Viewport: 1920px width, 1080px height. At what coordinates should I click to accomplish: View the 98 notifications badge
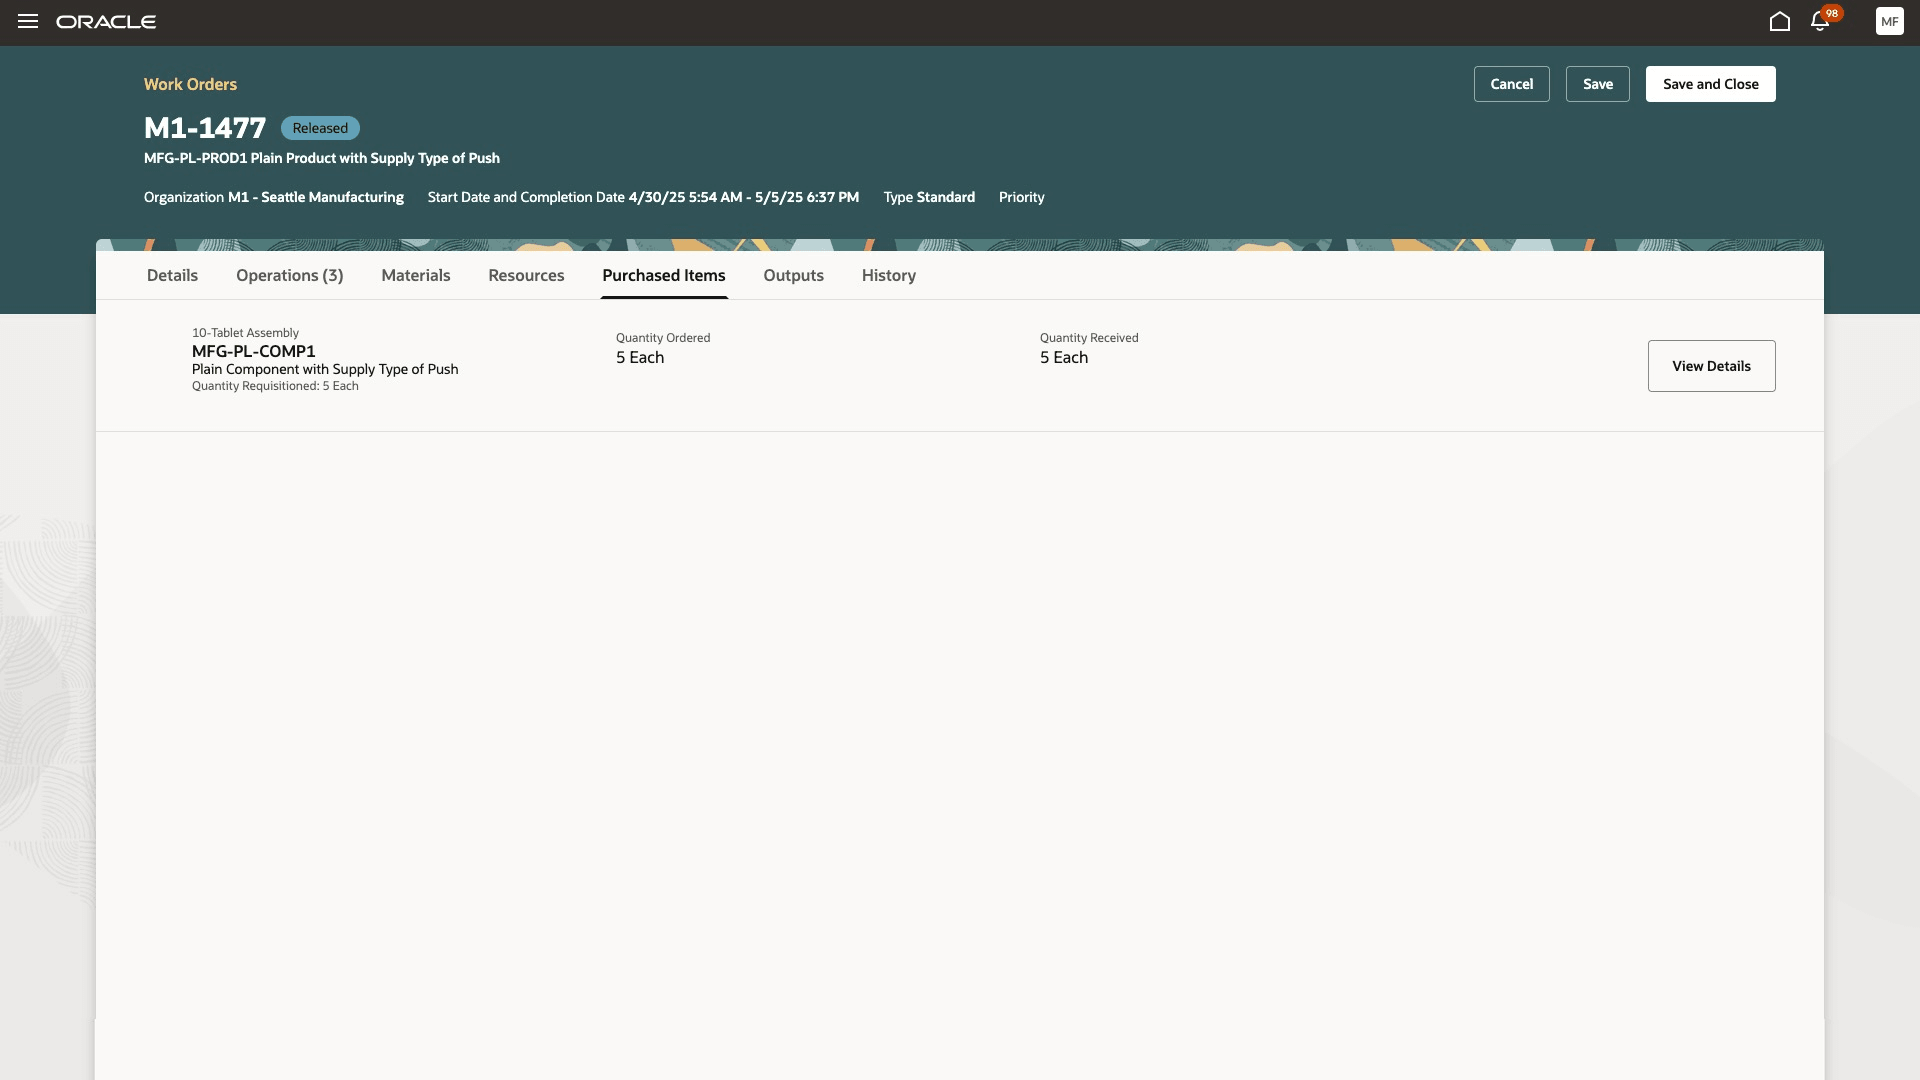coord(1830,13)
